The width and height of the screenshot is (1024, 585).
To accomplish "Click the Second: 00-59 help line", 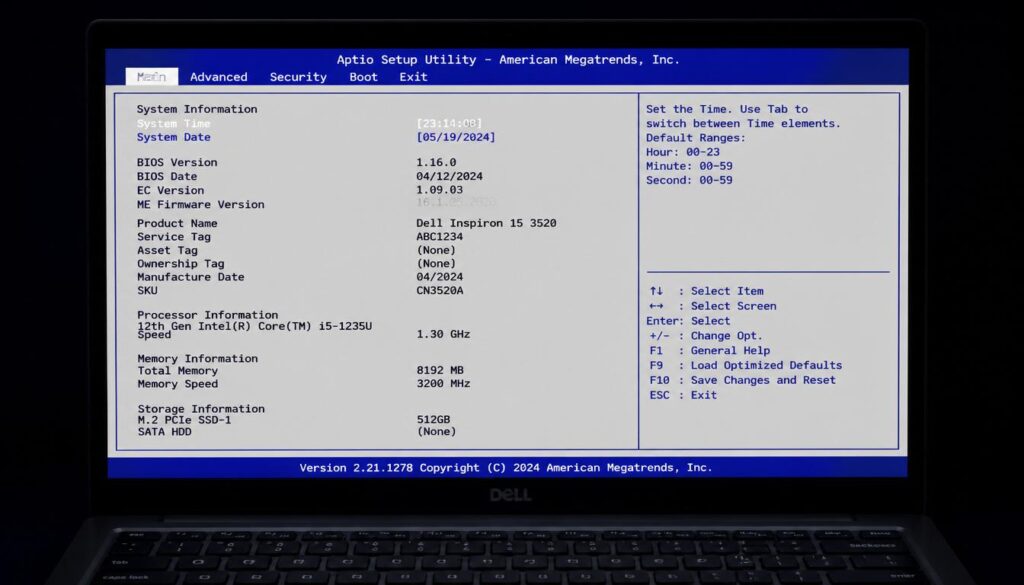I will pyautogui.click(x=689, y=180).
